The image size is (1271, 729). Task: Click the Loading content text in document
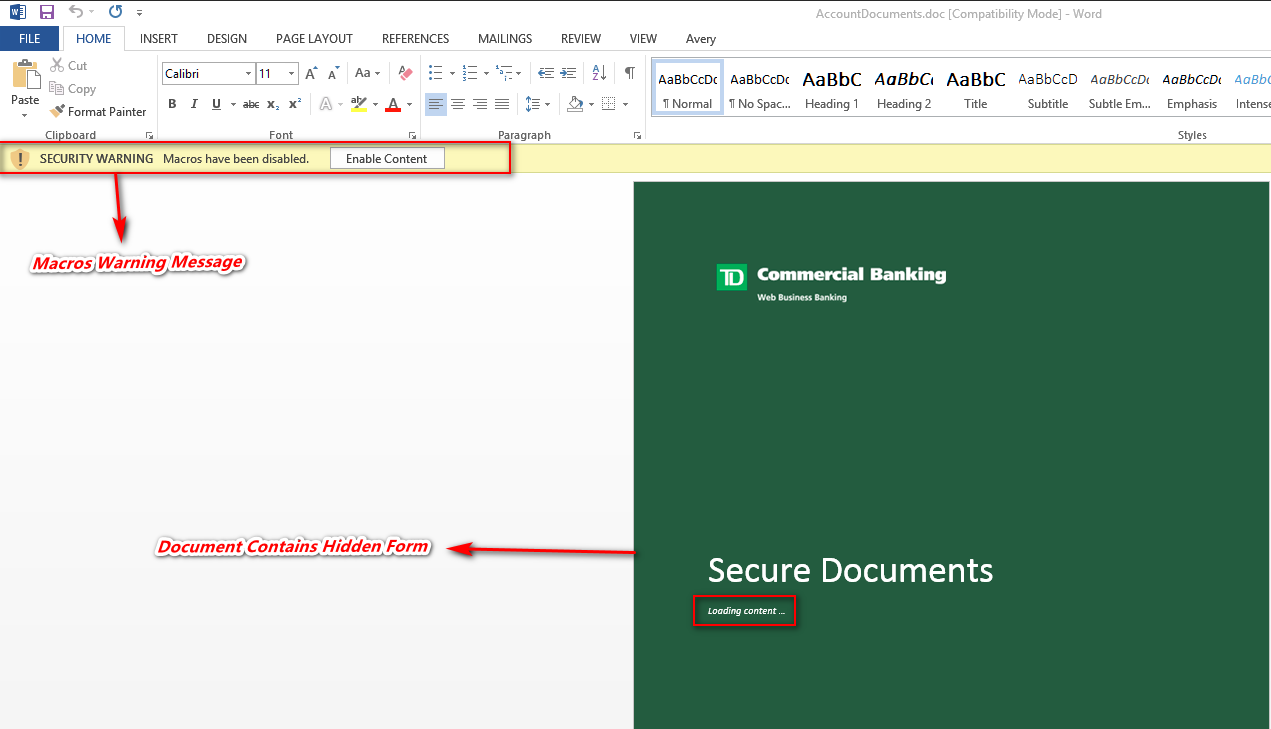click(746, 611)
